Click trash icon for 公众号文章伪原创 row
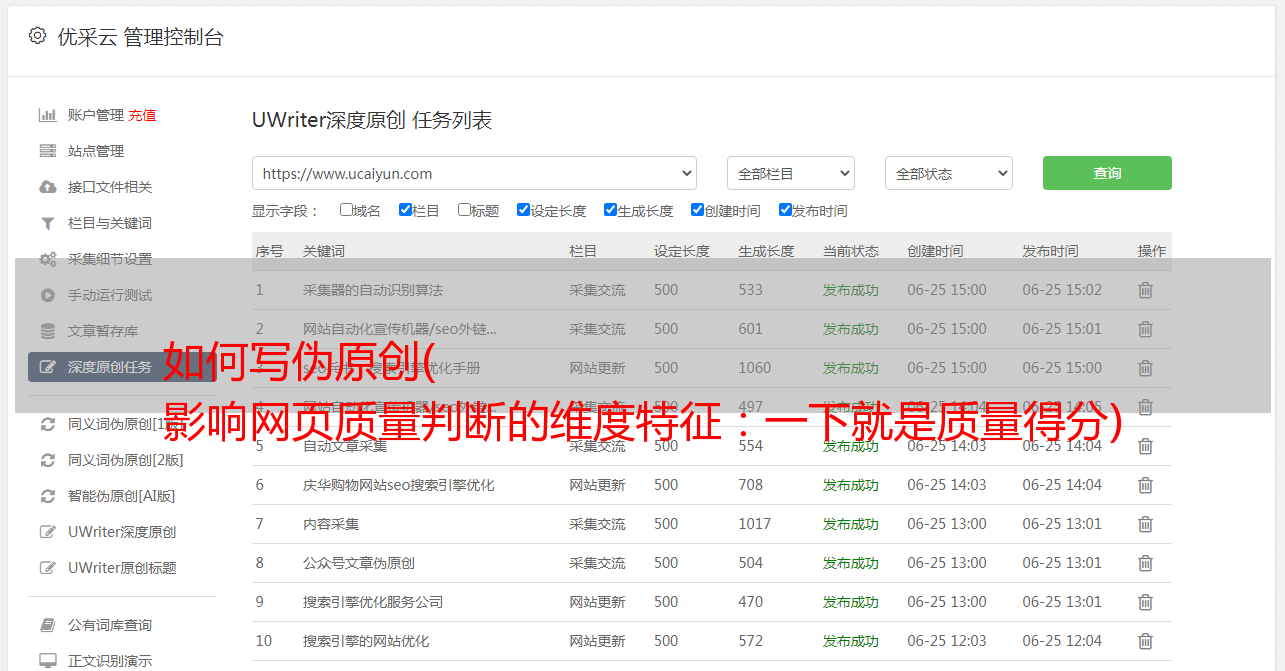Viewport: 1285px width, 671px height. [1145, 563]
